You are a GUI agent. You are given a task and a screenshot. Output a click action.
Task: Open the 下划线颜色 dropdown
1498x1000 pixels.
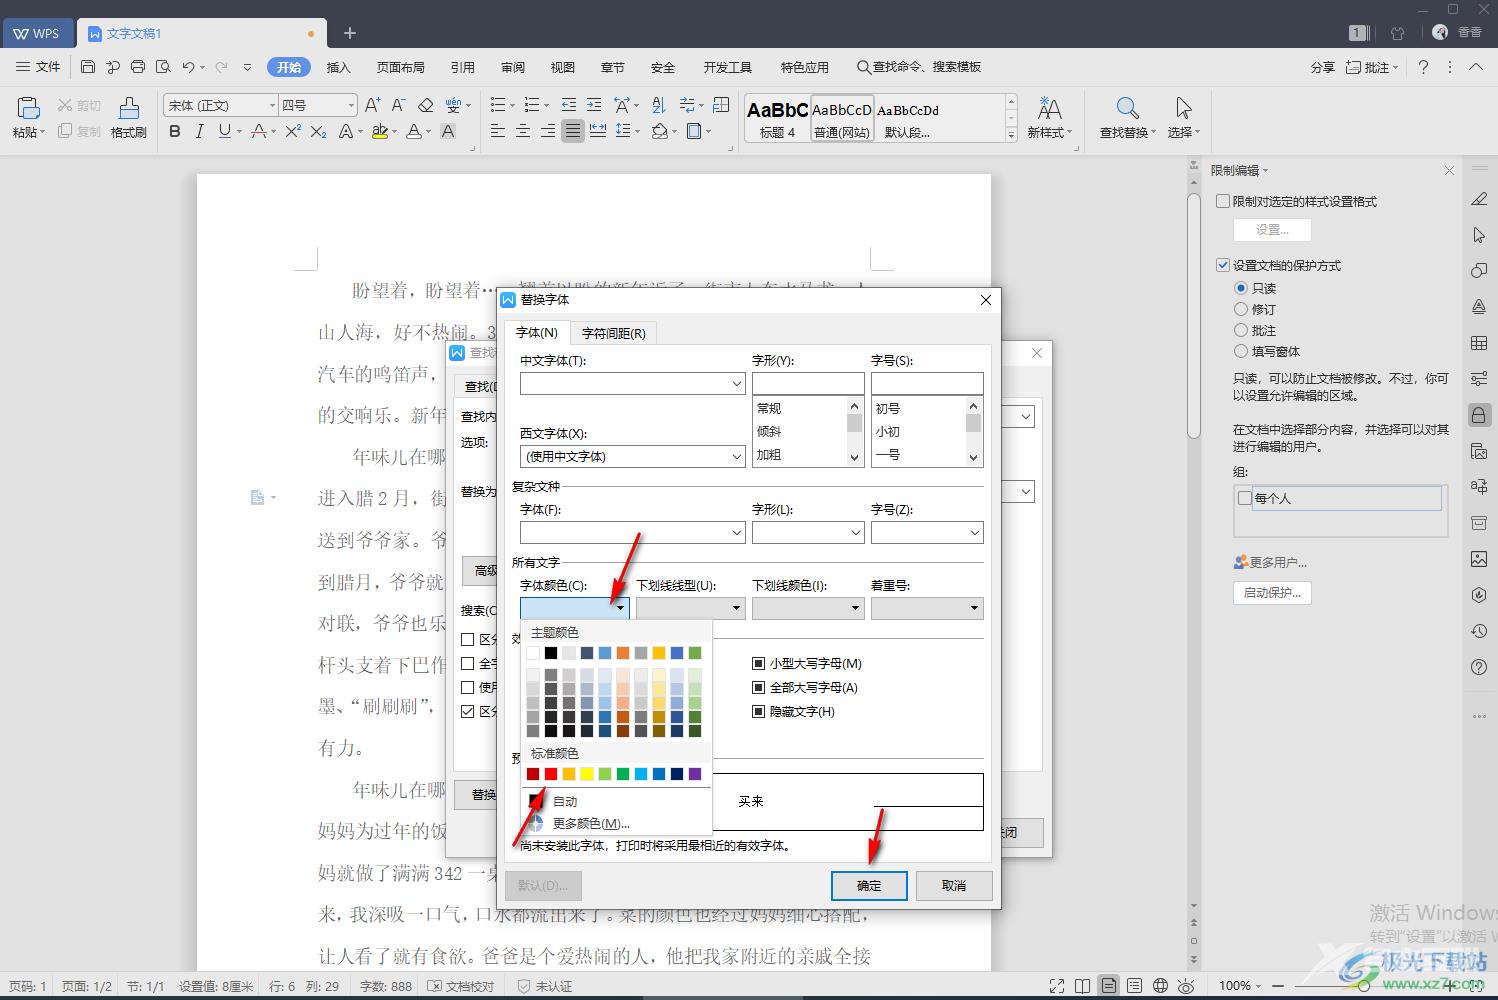click(x=808, y=608)
